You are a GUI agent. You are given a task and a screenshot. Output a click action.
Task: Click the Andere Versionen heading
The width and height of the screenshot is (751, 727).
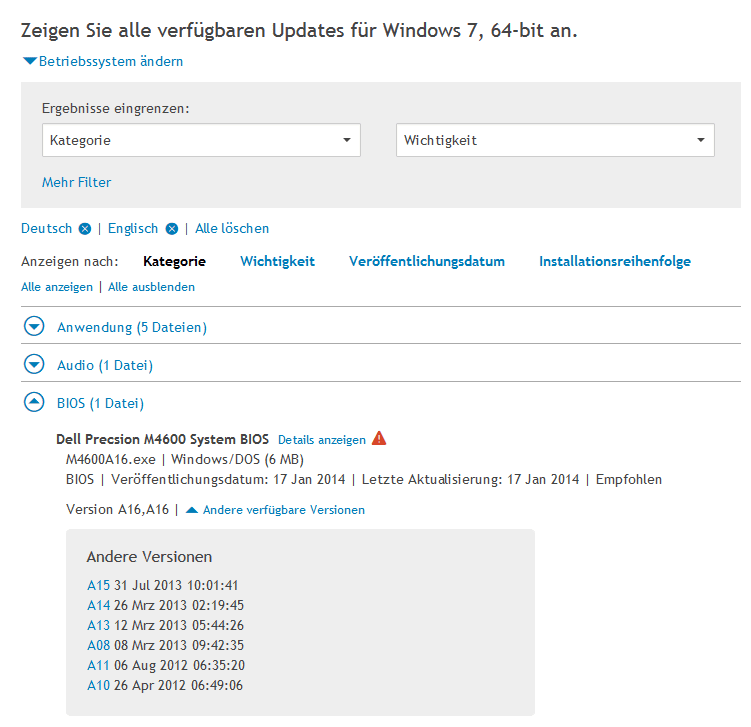pyautogui.click(x=149, y=557)
